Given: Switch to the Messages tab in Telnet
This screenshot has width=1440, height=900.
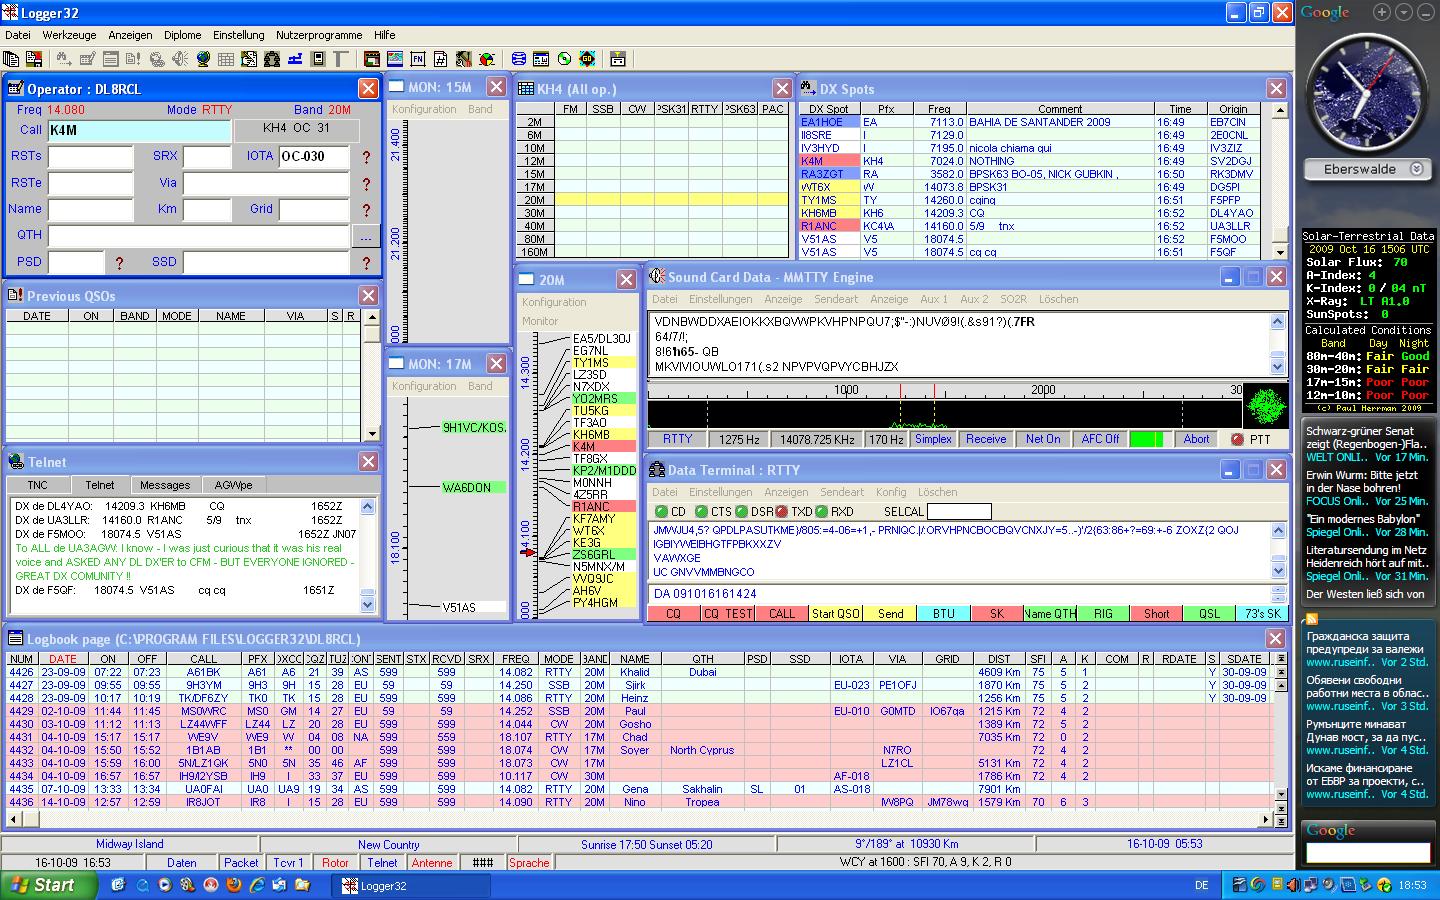Looking at the screenshot, I should tap(165, 485).
